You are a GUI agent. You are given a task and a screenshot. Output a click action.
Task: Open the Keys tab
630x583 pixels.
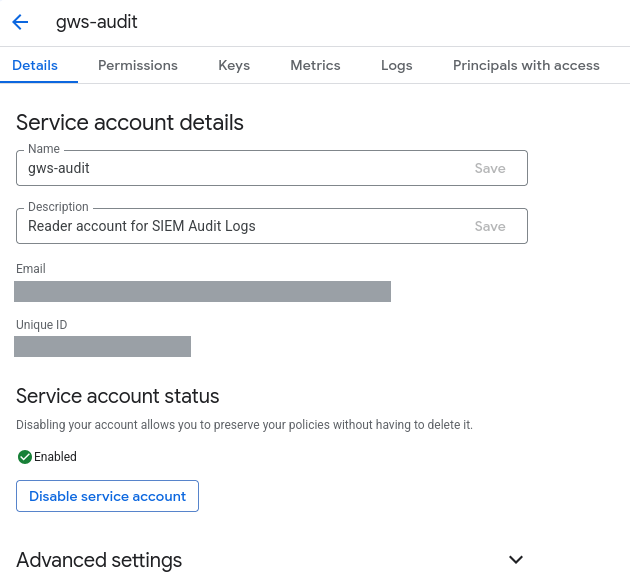234,65
